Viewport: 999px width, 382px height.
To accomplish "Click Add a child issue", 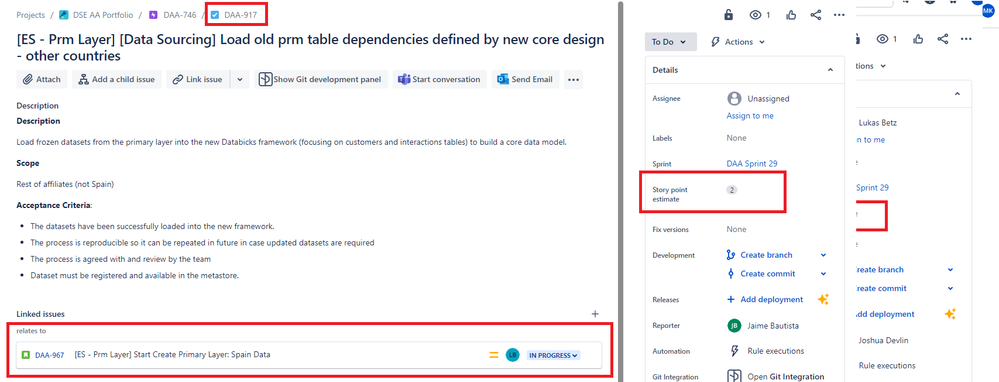I will 116,80.
